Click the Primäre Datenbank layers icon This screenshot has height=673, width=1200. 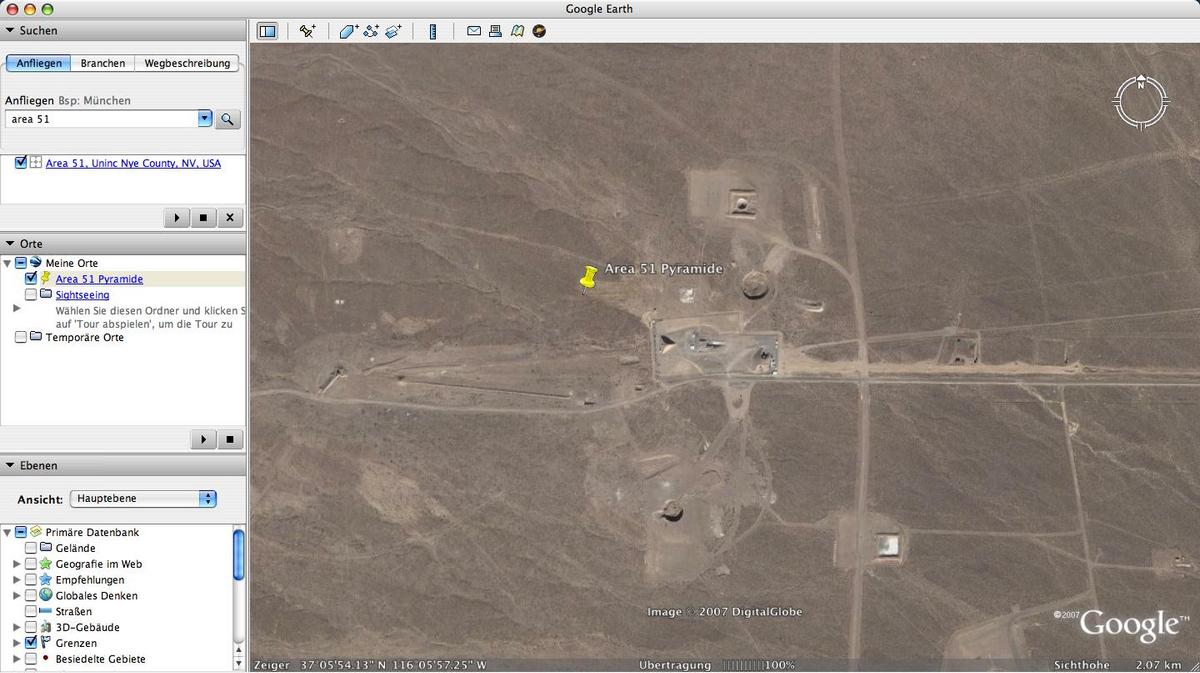tap(36, 532)
